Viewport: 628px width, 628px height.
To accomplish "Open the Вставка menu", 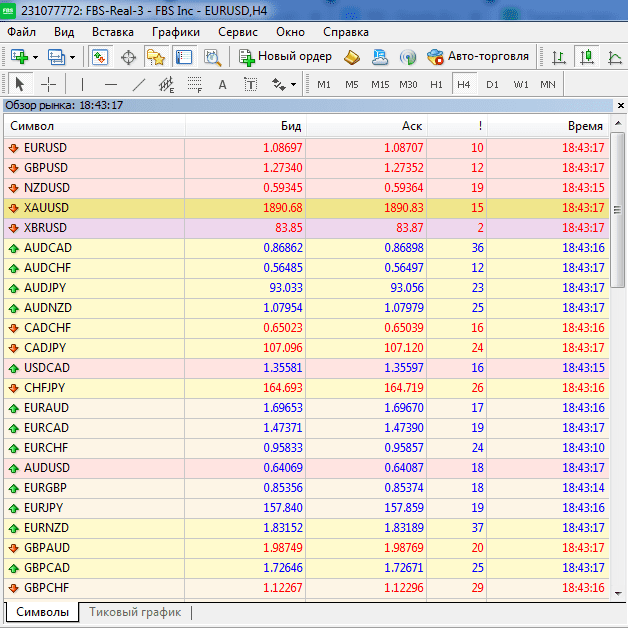I will (x=113, y=32).
